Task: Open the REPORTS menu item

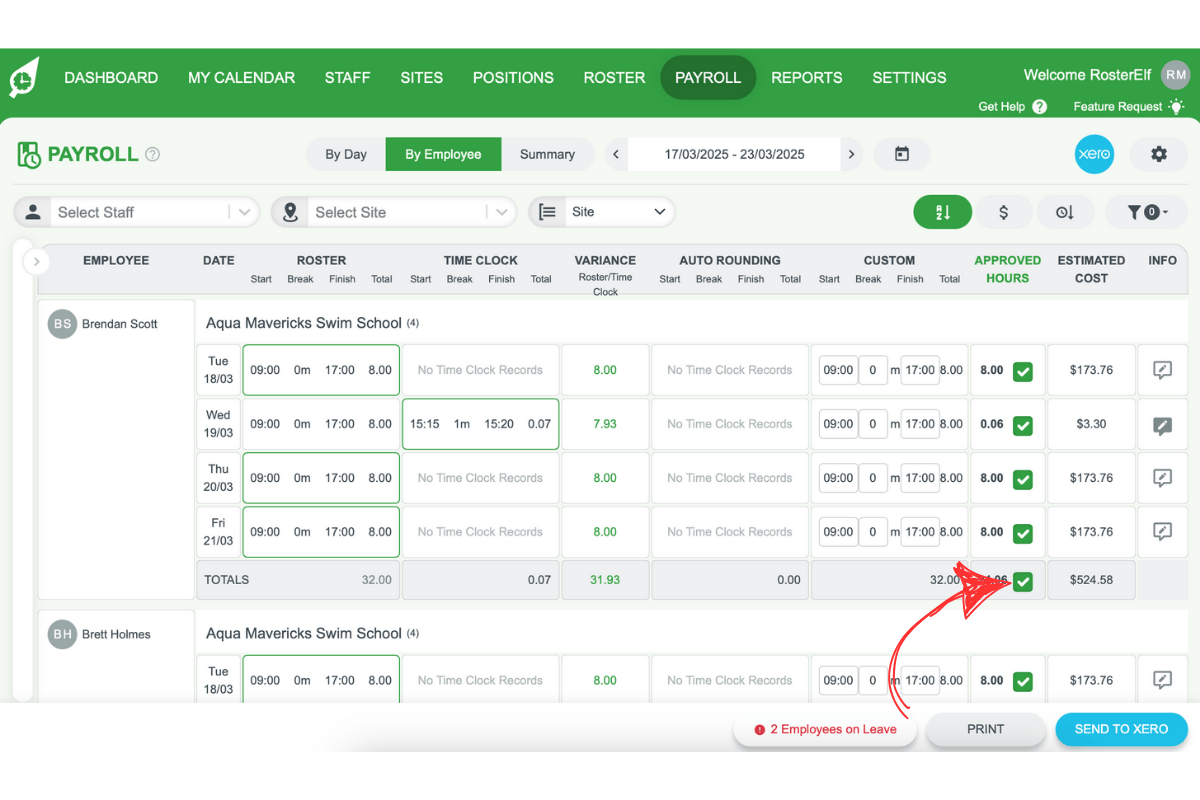Action: 807,77
